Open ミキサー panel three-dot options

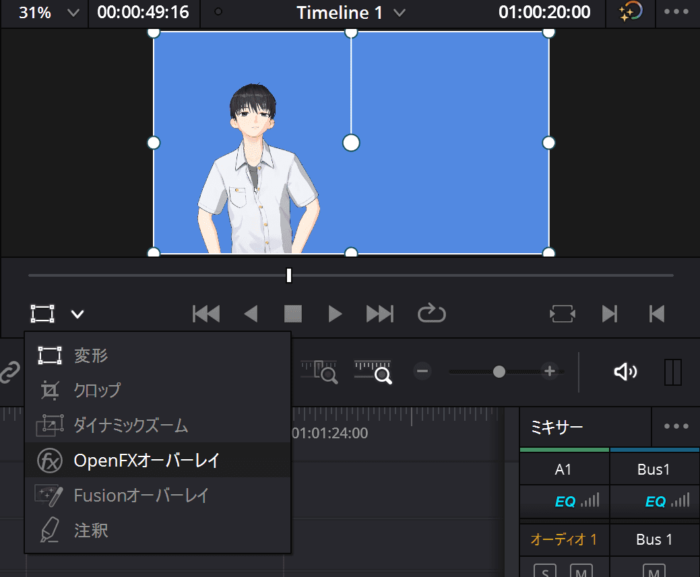(676, 426)
